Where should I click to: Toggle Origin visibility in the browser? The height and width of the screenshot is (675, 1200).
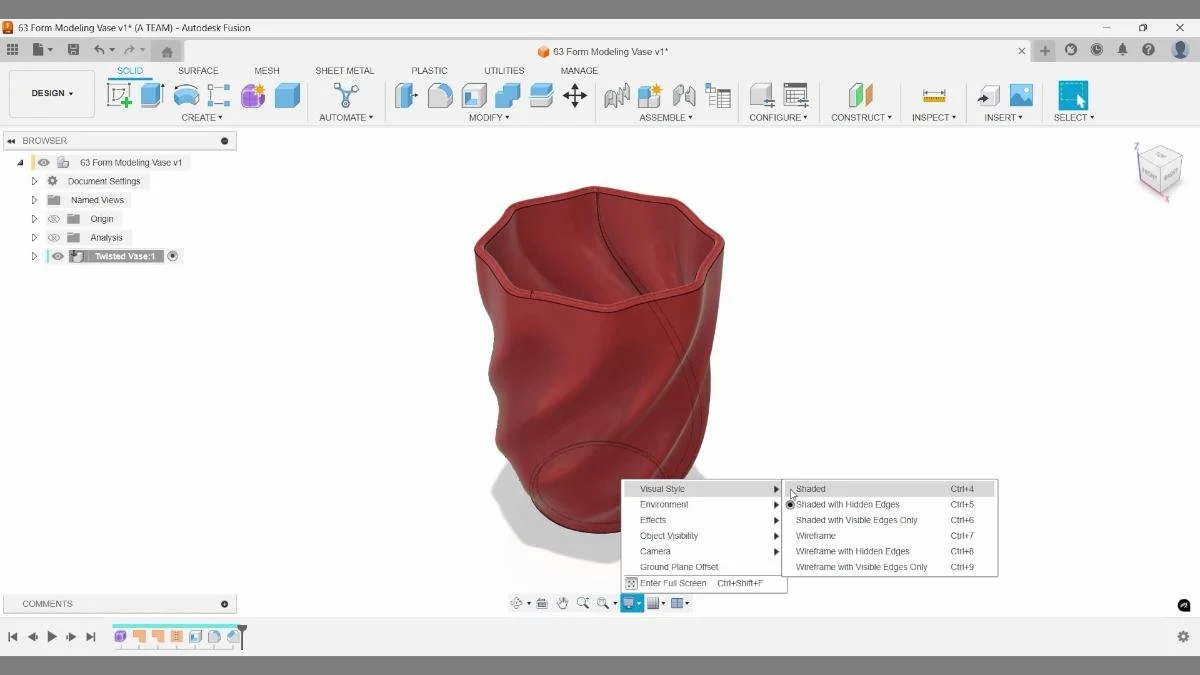click(54, 218)
